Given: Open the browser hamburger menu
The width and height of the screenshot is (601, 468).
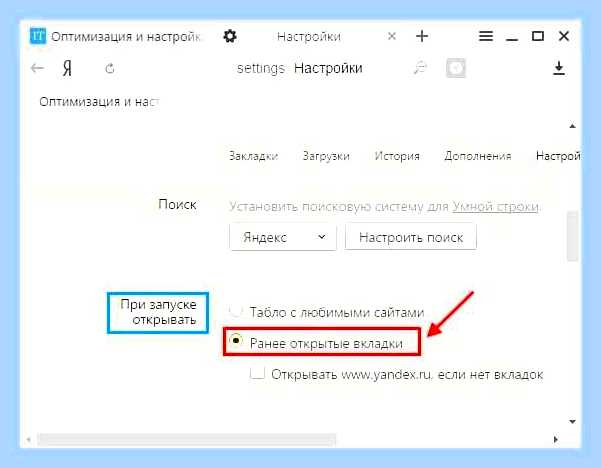Looking at the screenshot, I should coord(486,36).
